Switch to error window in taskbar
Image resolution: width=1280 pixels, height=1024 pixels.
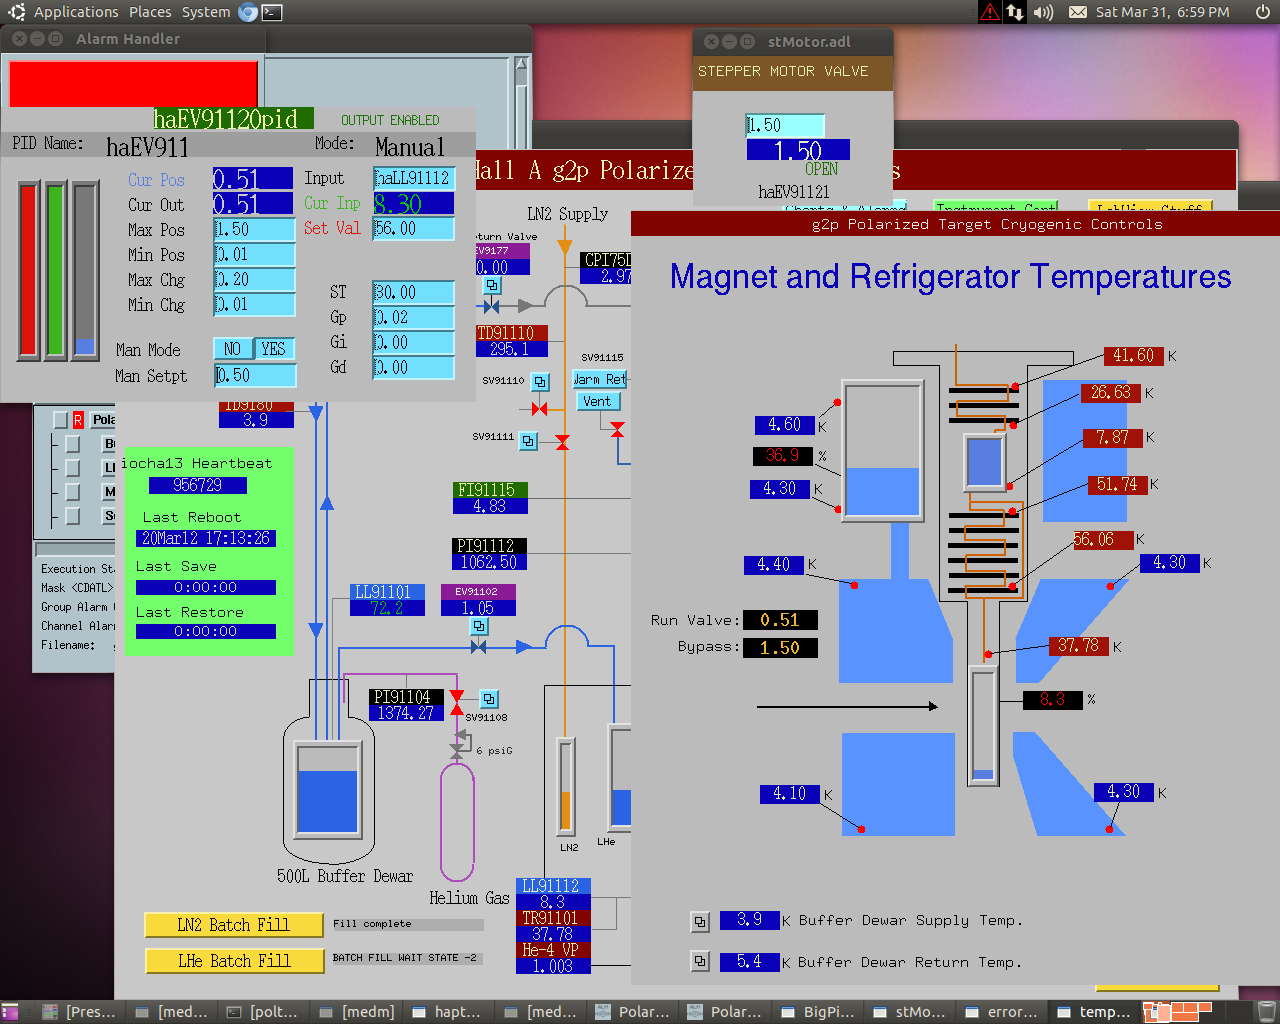[x=1001, y=1012]
